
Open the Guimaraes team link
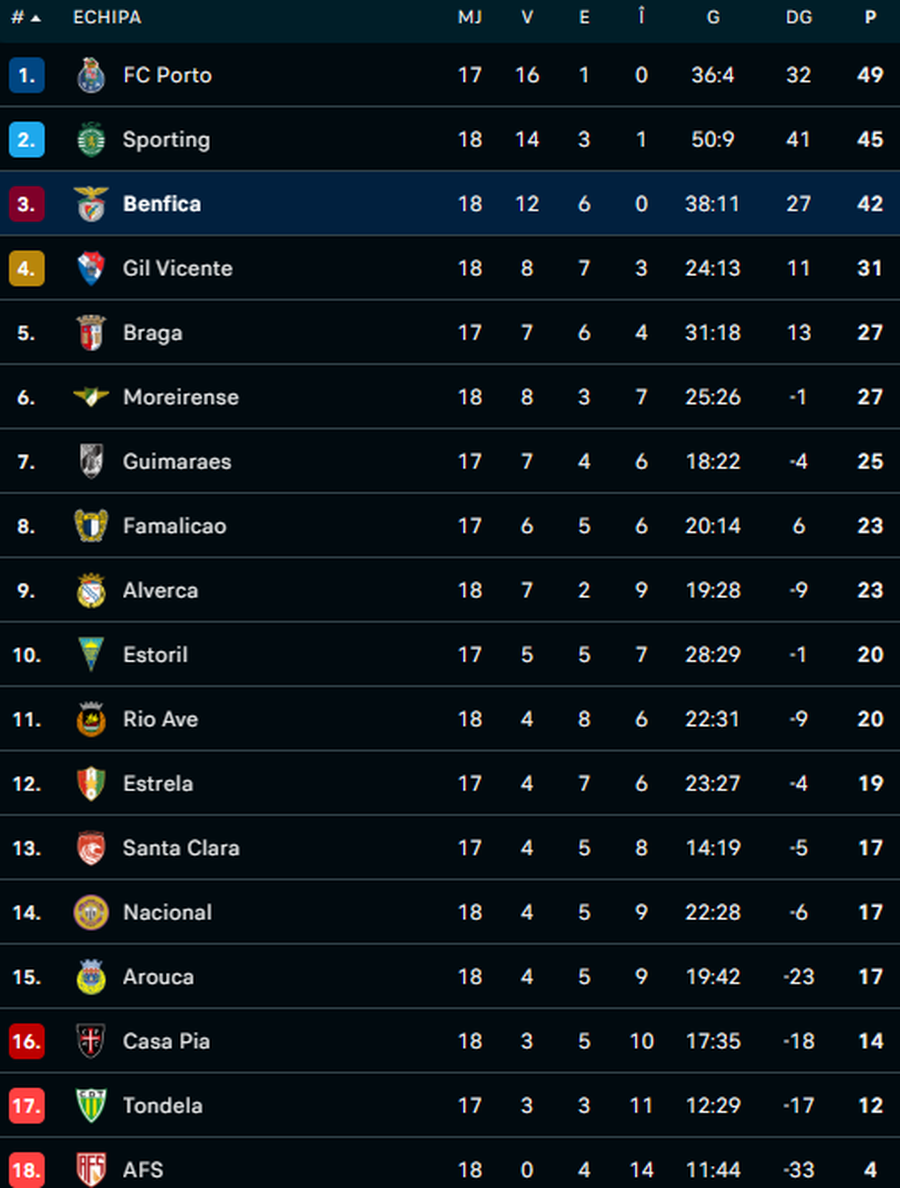pos(176,462)
